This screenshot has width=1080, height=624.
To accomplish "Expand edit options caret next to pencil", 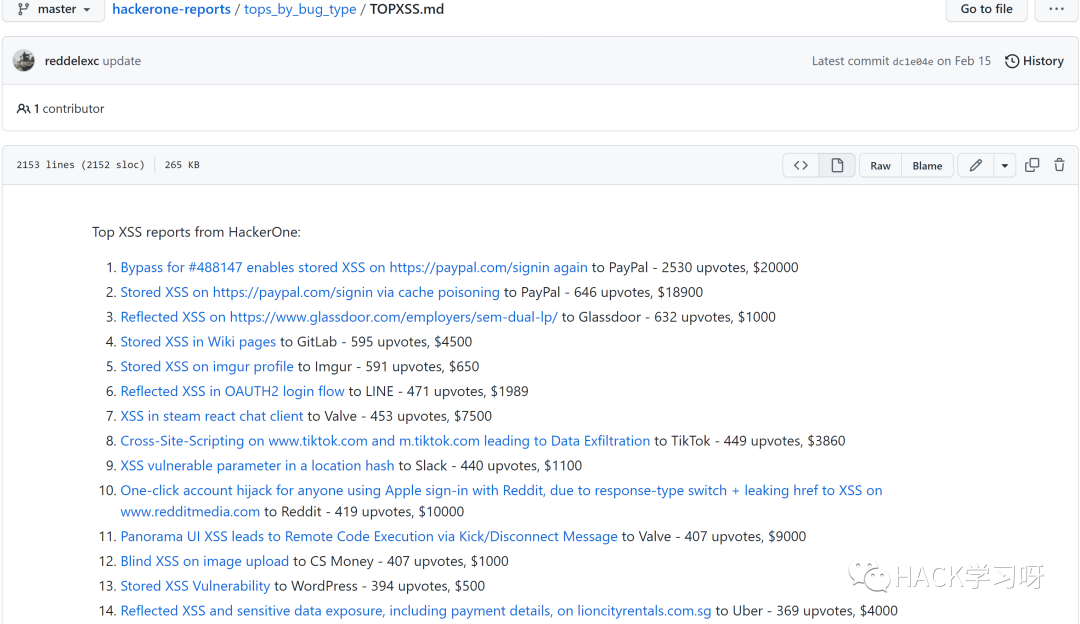I will click(x=1004, y=166).
